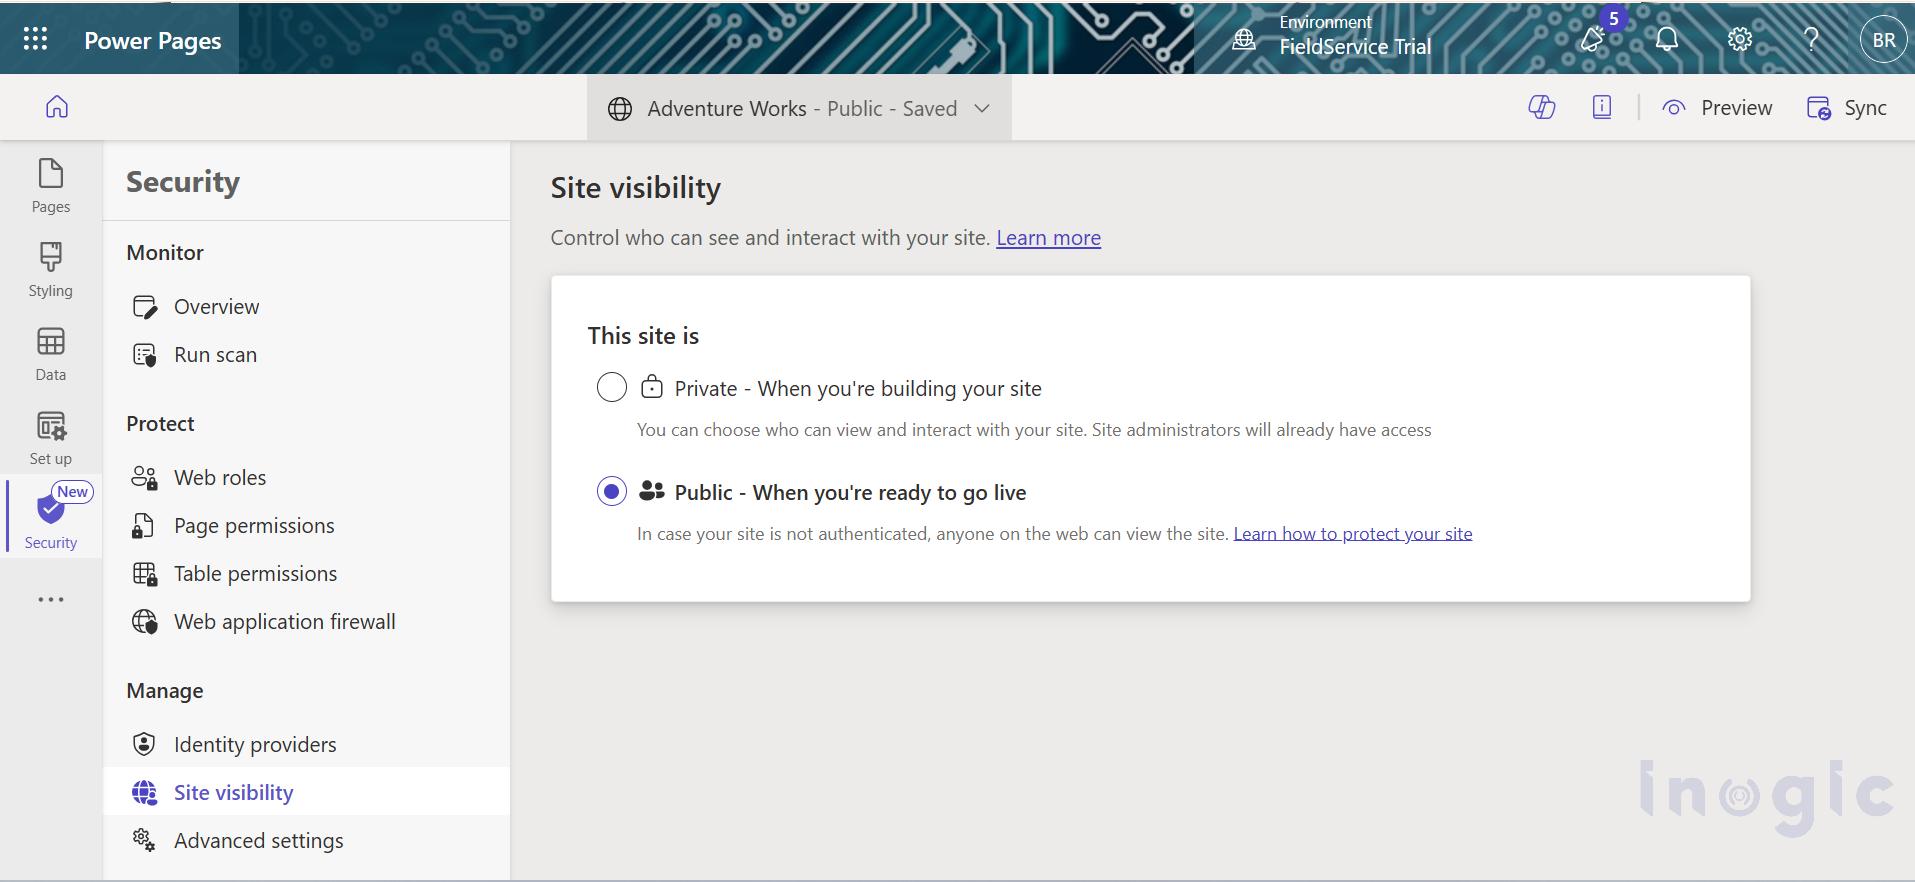Image resolution: width=1915 pixels, height=882 pixels.
Task: Click FieldService Trial environment name
Action: (1355, 47)
